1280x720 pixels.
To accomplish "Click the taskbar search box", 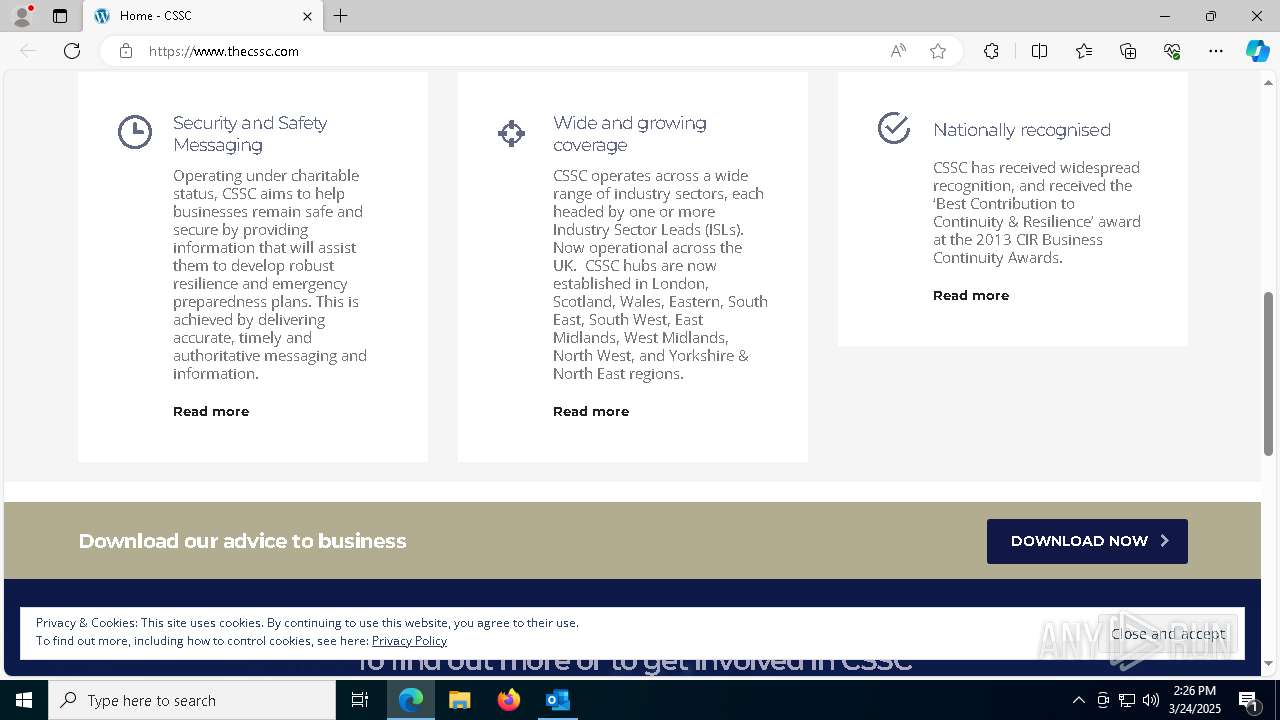I will pos(192,700).
